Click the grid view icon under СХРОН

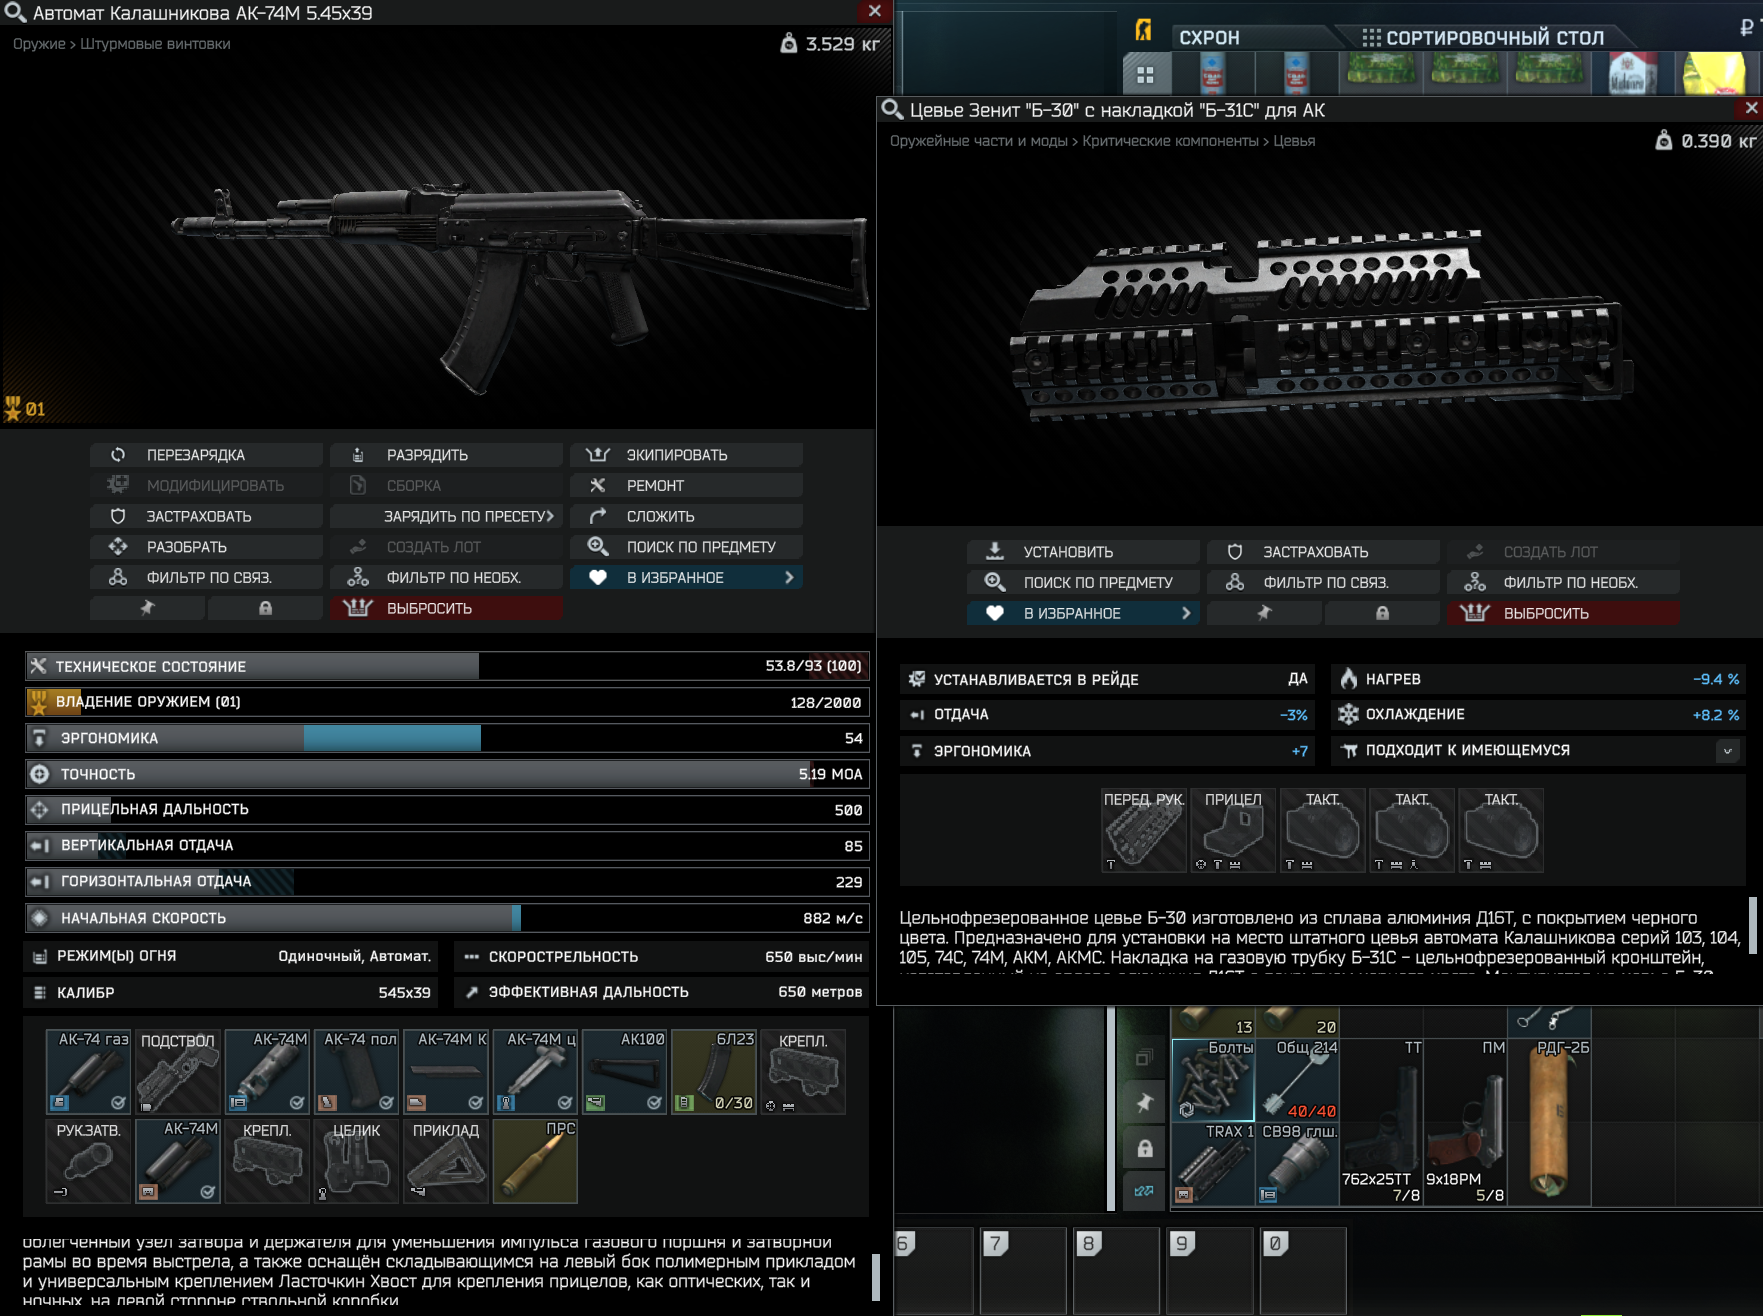[x=1146, y=74]
